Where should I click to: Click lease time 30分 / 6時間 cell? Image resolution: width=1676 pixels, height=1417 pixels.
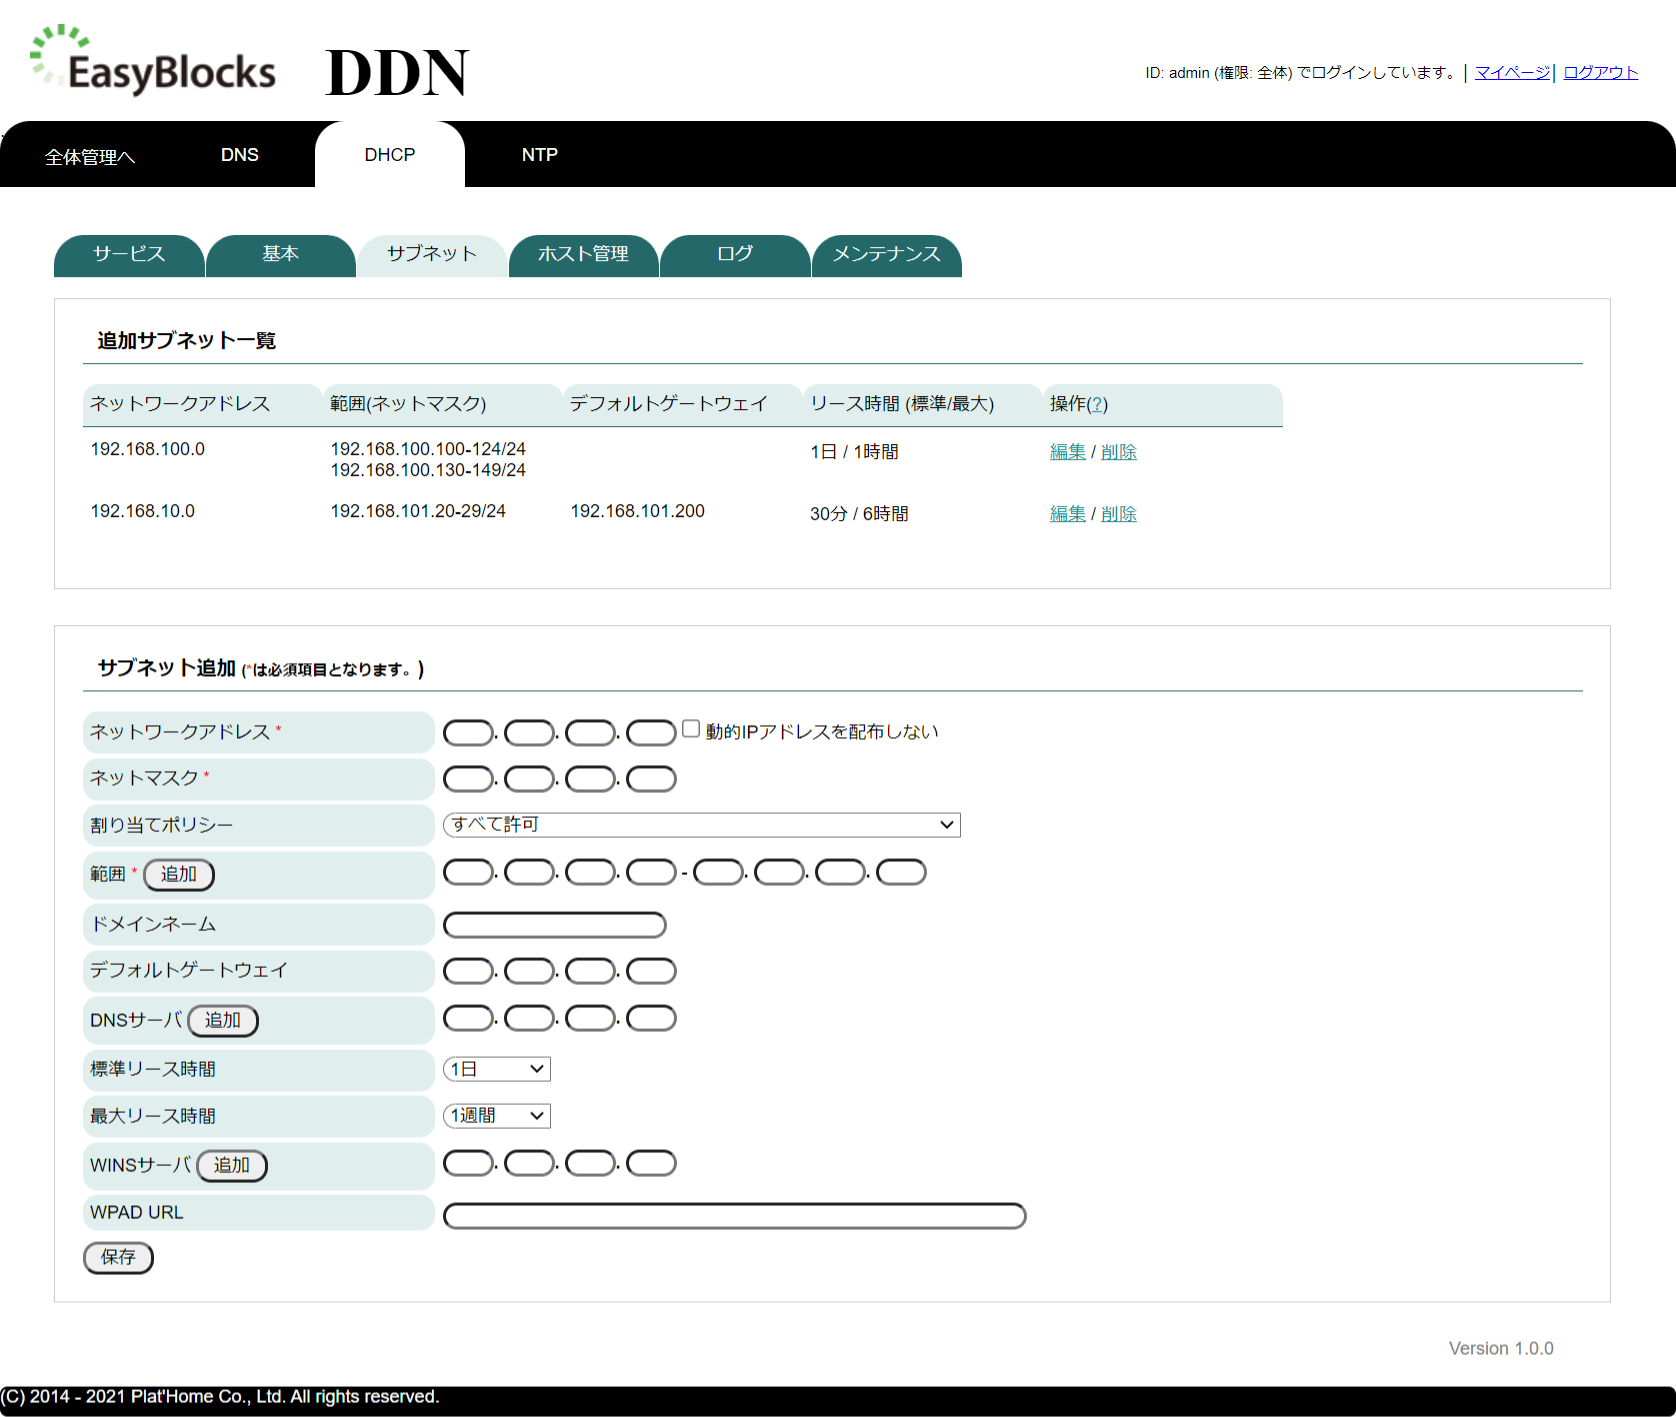pyautogui.click(x=859, y=514)
